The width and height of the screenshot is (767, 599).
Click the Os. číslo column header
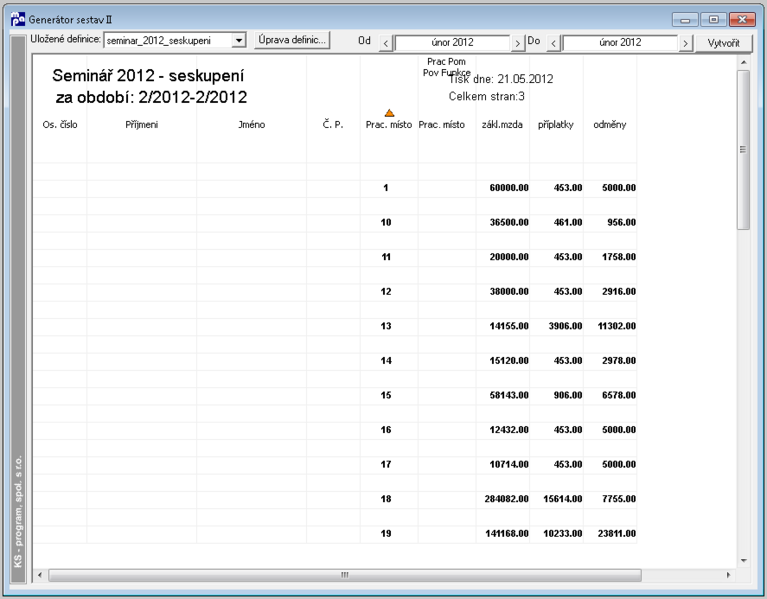click(60, 125)
